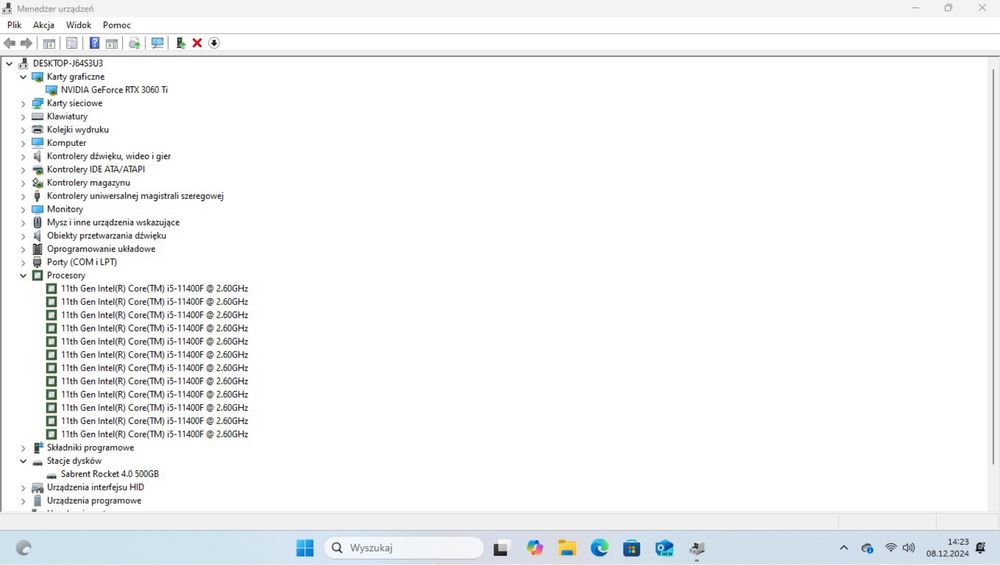Open the Pomoc menu
Image resolution: width=1000 pixels, height=565 pixels.
click(117, 25)
